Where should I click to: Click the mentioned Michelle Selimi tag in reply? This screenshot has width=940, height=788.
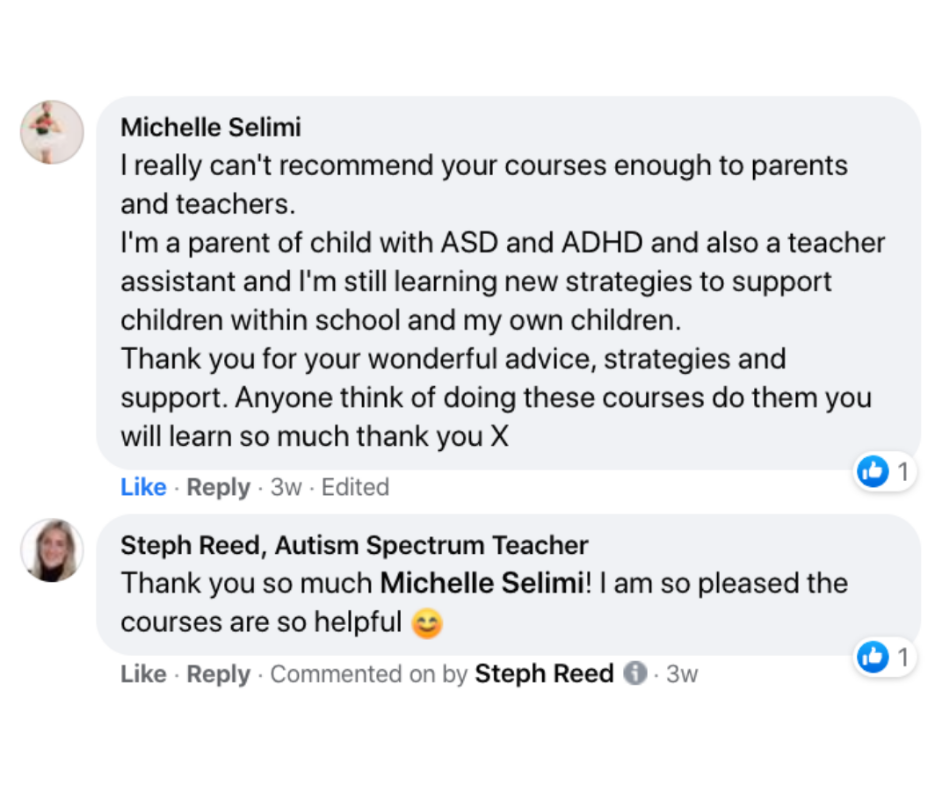tap(482, 583)
